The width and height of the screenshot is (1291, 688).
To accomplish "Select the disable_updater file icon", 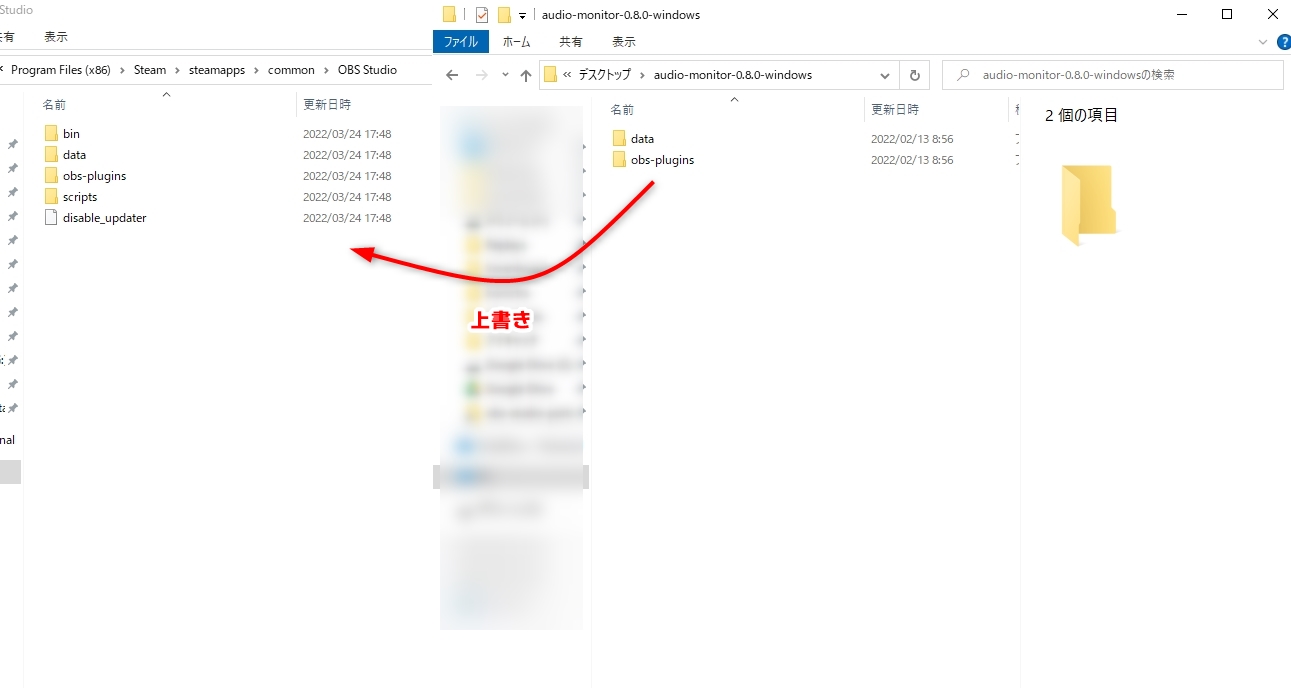I will click(52, 218).
